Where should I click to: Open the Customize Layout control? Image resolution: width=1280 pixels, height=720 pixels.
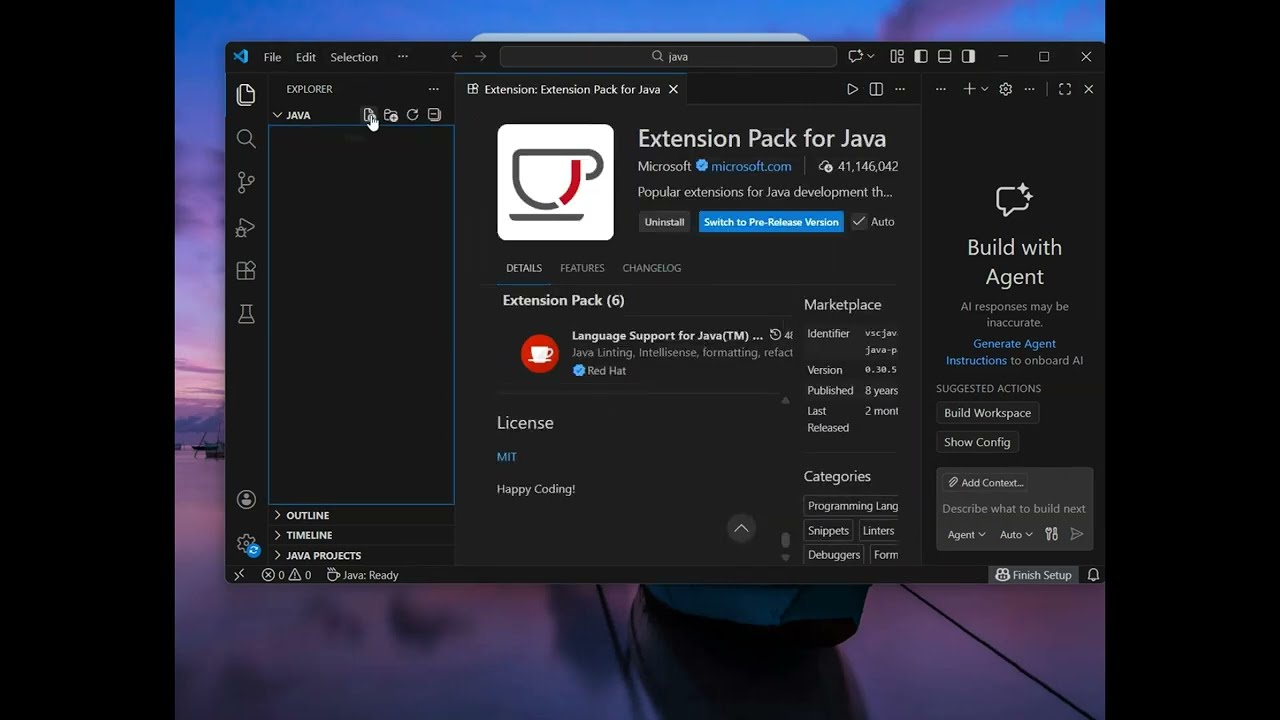pyautogui.click(x=897, y=57)
